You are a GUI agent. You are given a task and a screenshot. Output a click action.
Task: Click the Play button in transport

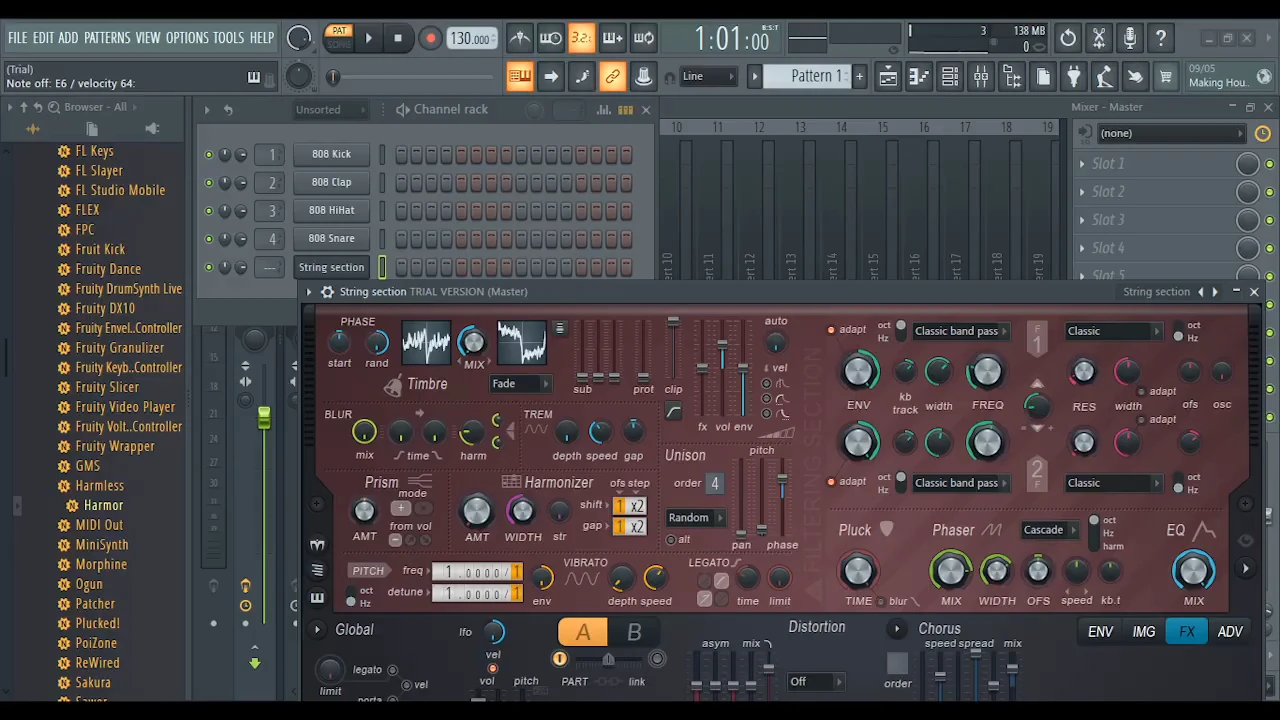tap(368, 39)
